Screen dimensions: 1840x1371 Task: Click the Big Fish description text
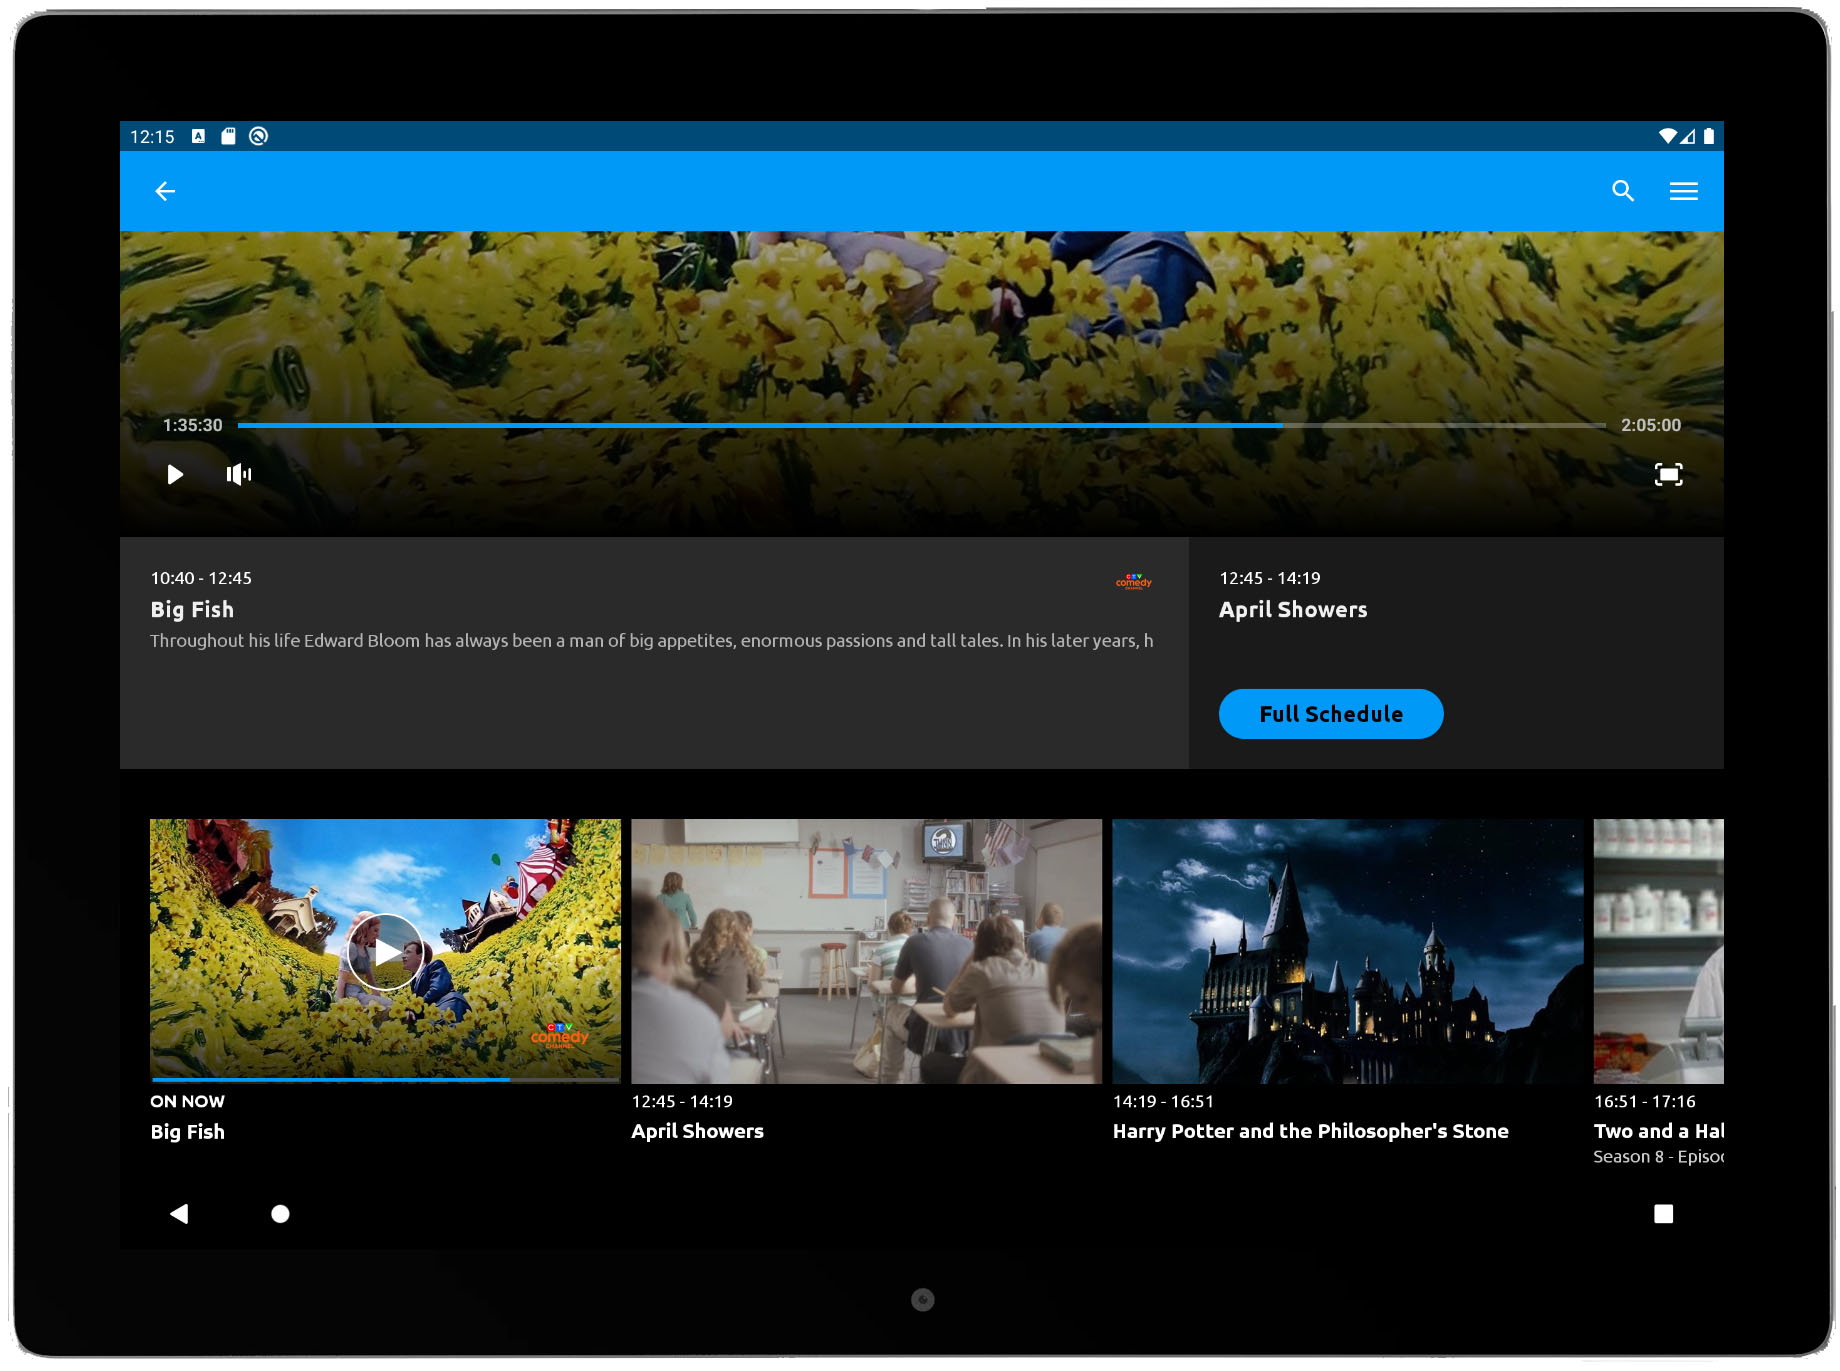651,641
